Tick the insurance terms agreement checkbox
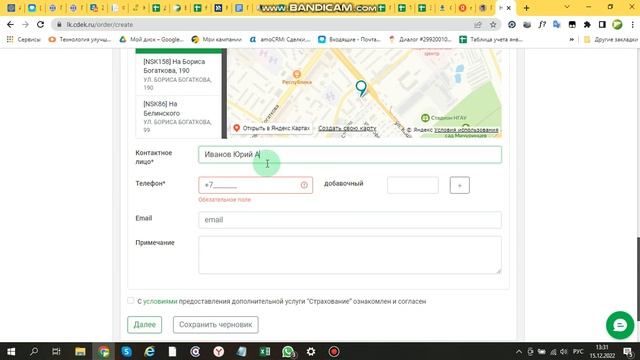The width and height of the screenshot is (640, 360). point(131,301)
